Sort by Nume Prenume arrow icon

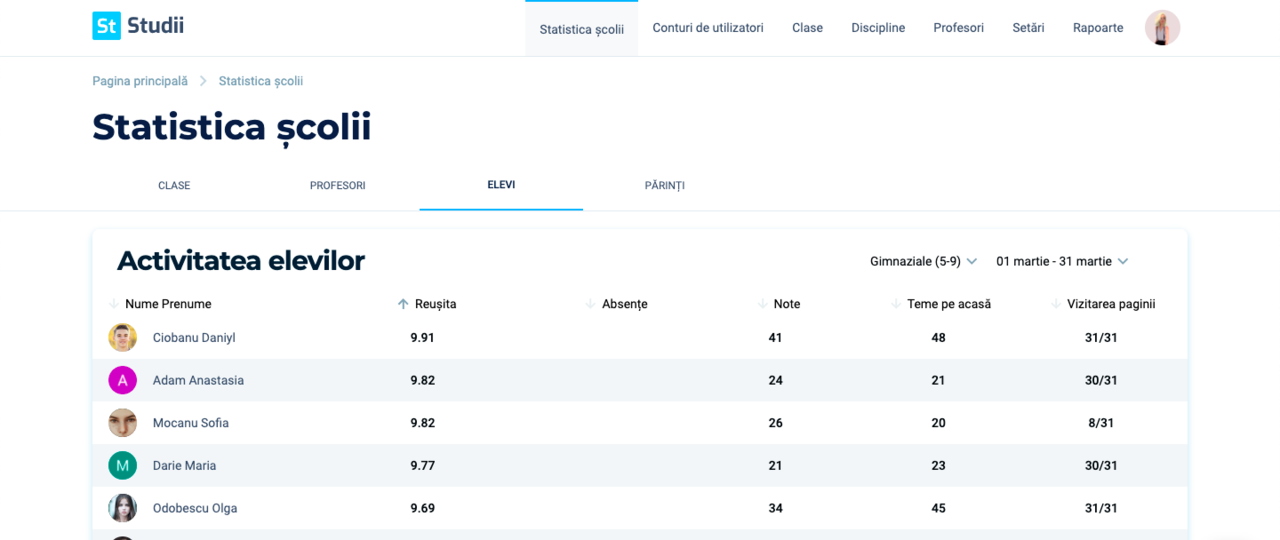coord(114,304)
